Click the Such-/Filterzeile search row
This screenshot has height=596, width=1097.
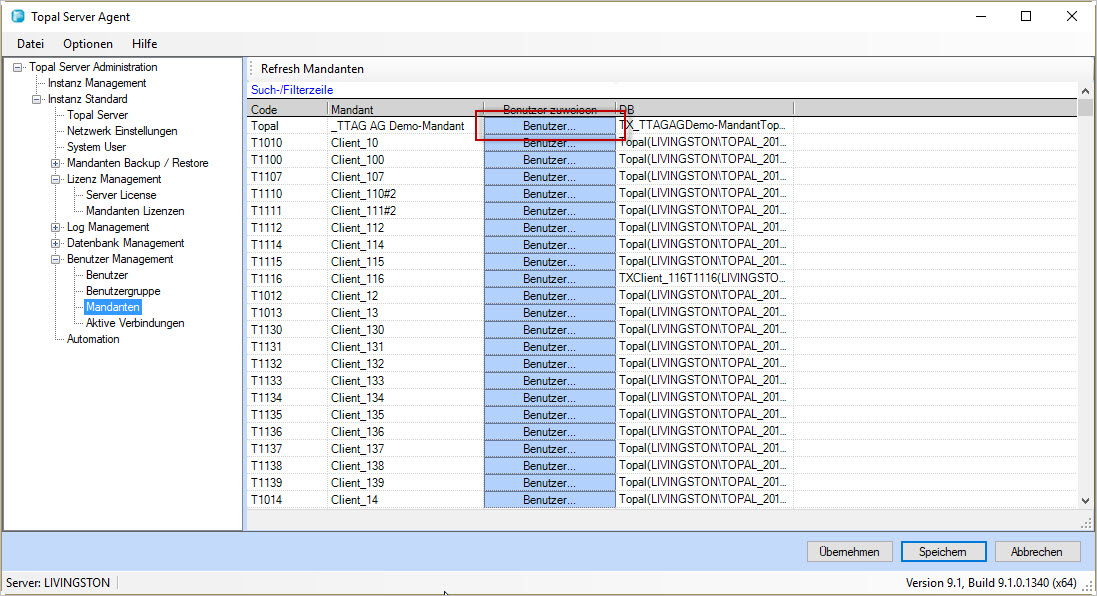(x=663, y=90)
